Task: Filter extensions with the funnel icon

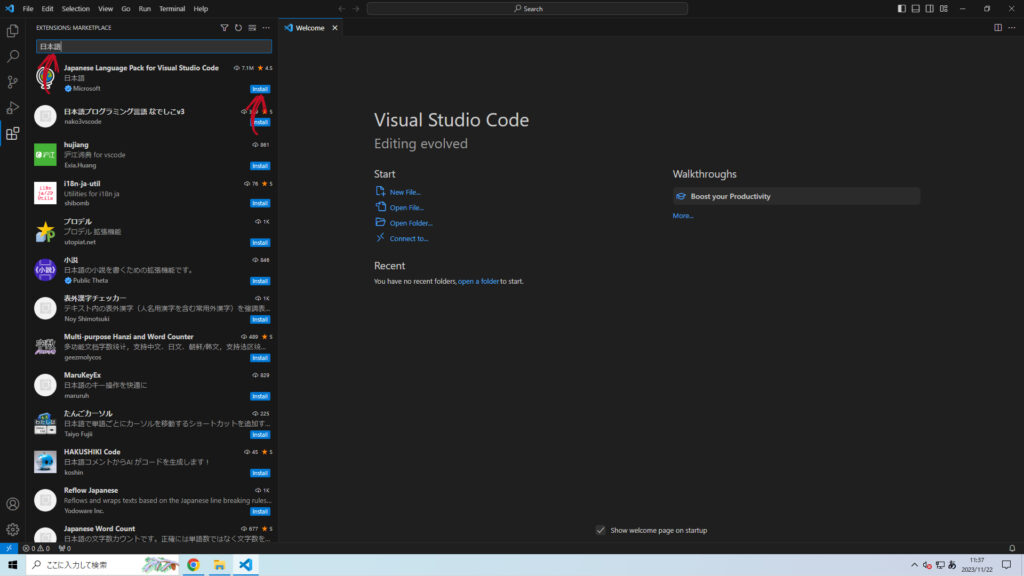Action: 224,28
